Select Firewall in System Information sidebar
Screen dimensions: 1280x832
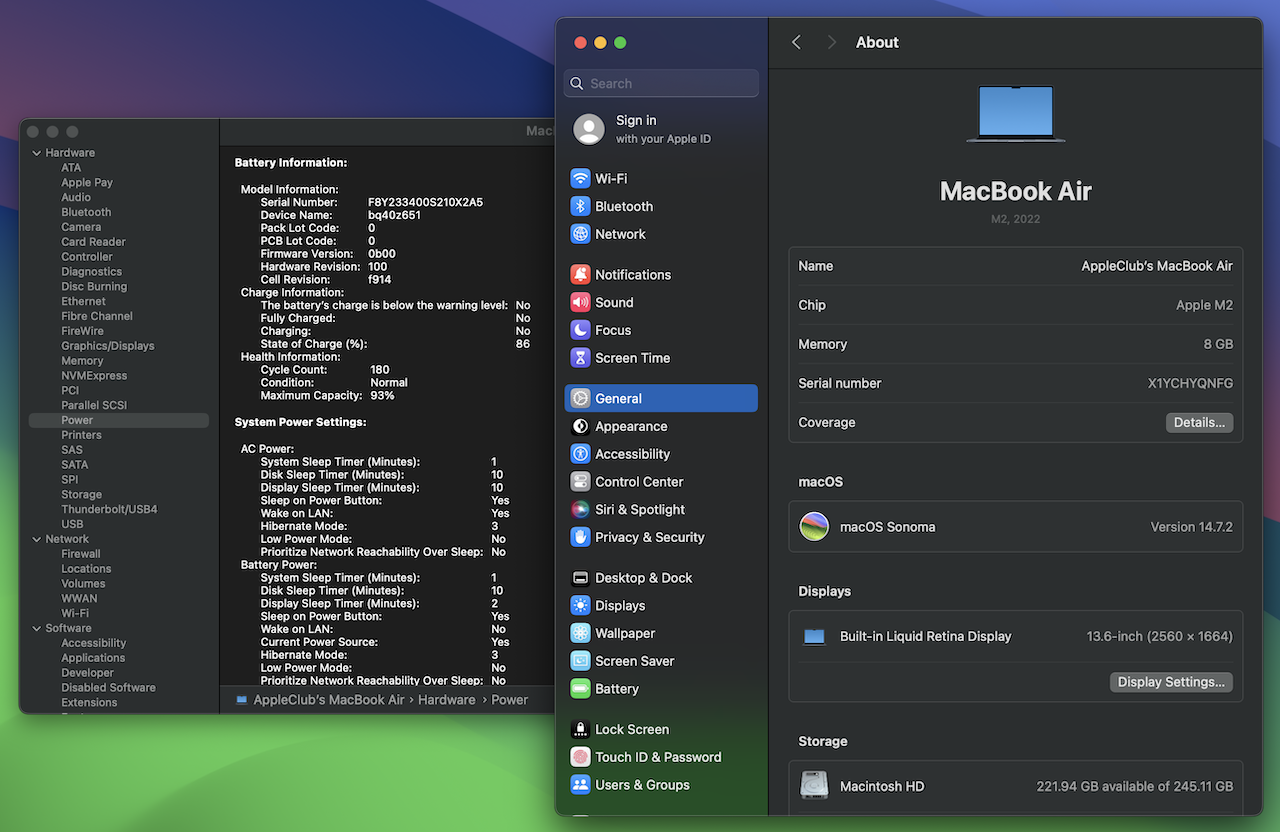tap(81, 554)
